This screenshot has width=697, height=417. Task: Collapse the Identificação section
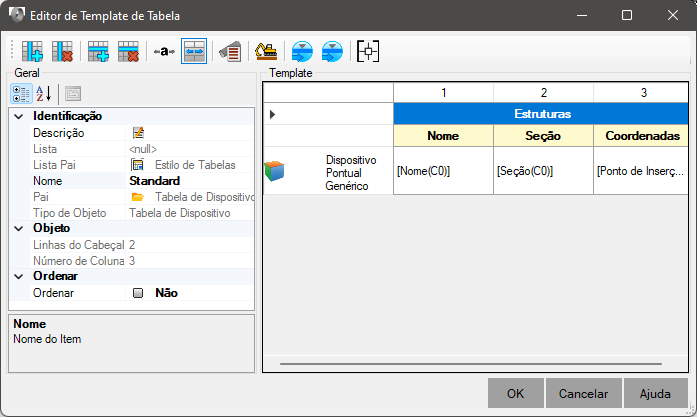click(x=19, y=116)
